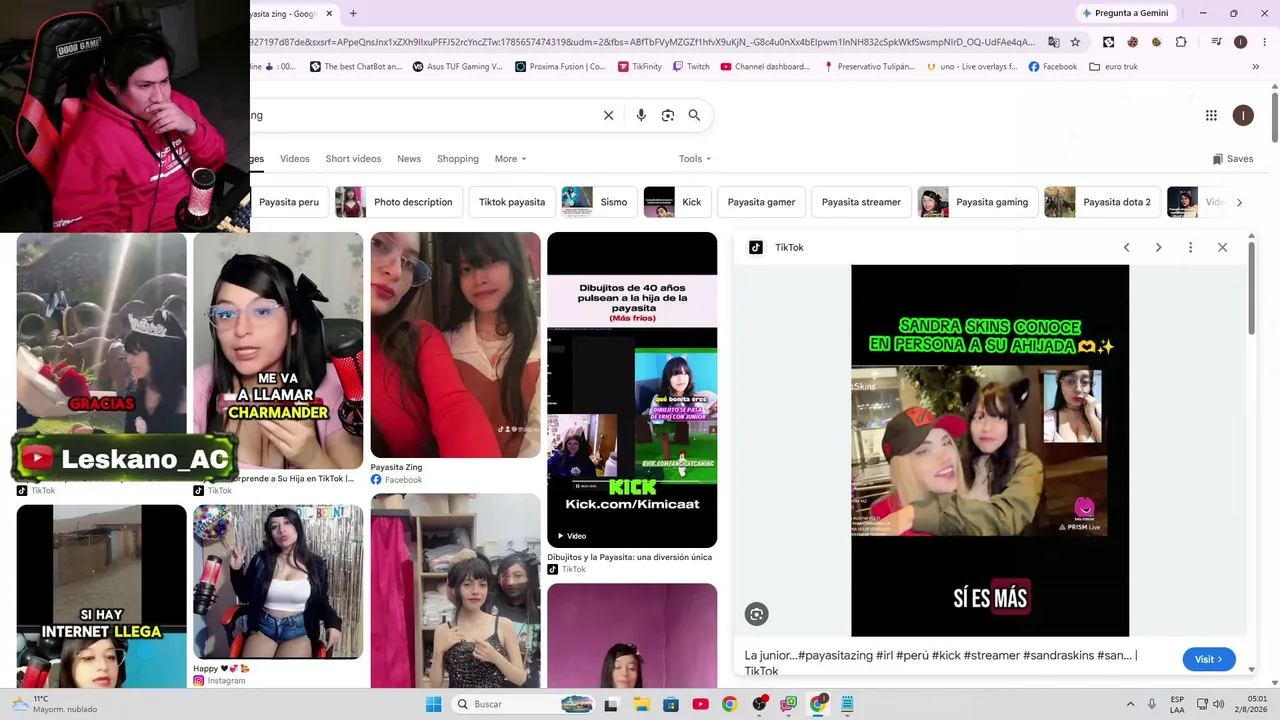Start a voice search with the microphone
The width and height of the screenshot is (1280, 720).
[x=641, y=115]
